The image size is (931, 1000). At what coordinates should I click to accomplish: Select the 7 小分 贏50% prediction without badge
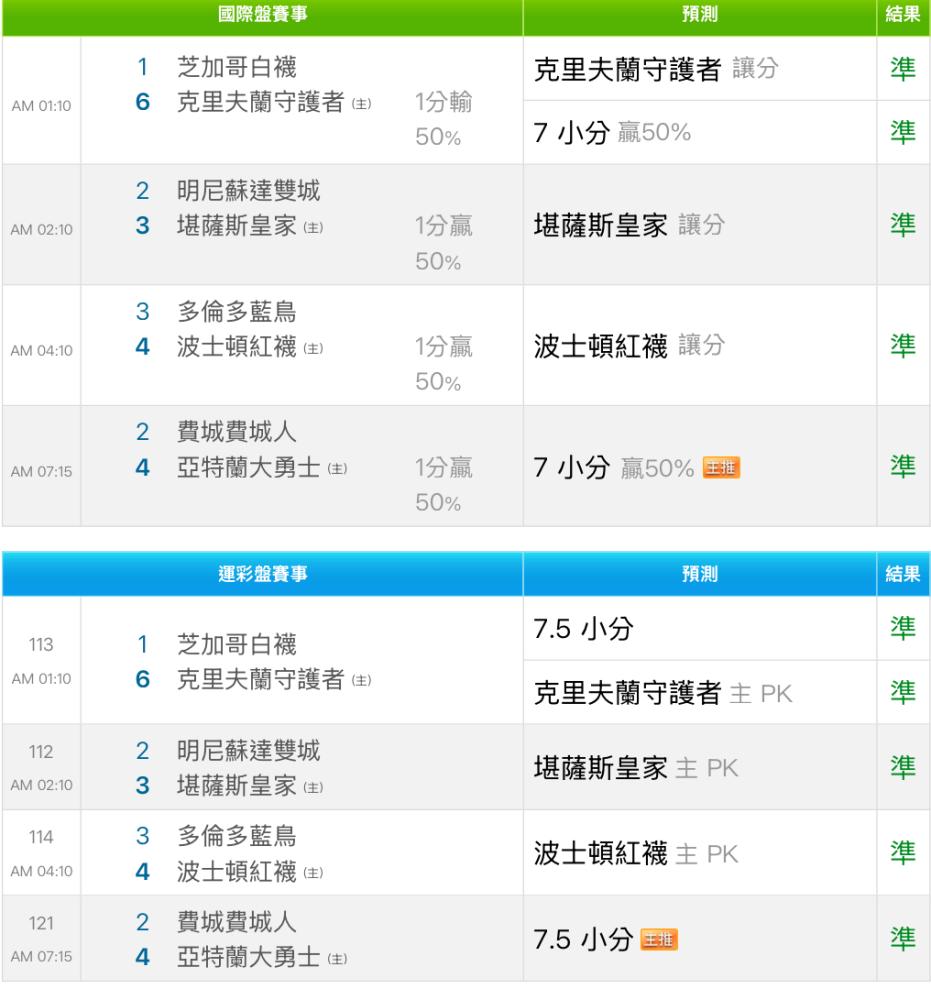(x=612, y=133)
